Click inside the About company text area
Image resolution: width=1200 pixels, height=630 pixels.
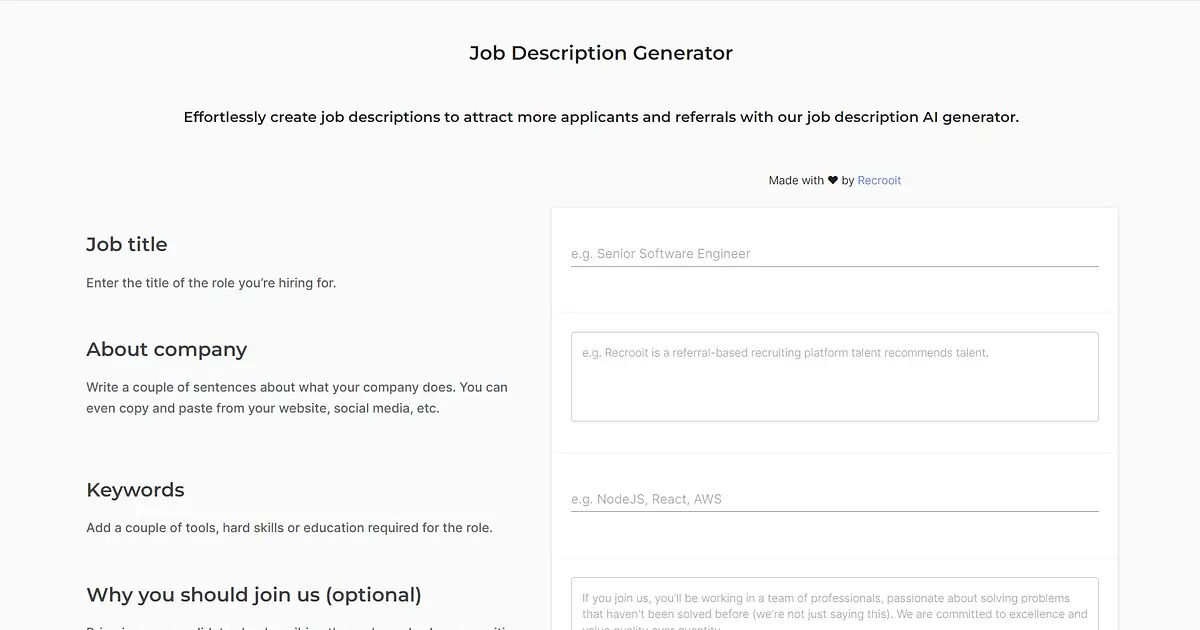(x=835, y=377)
